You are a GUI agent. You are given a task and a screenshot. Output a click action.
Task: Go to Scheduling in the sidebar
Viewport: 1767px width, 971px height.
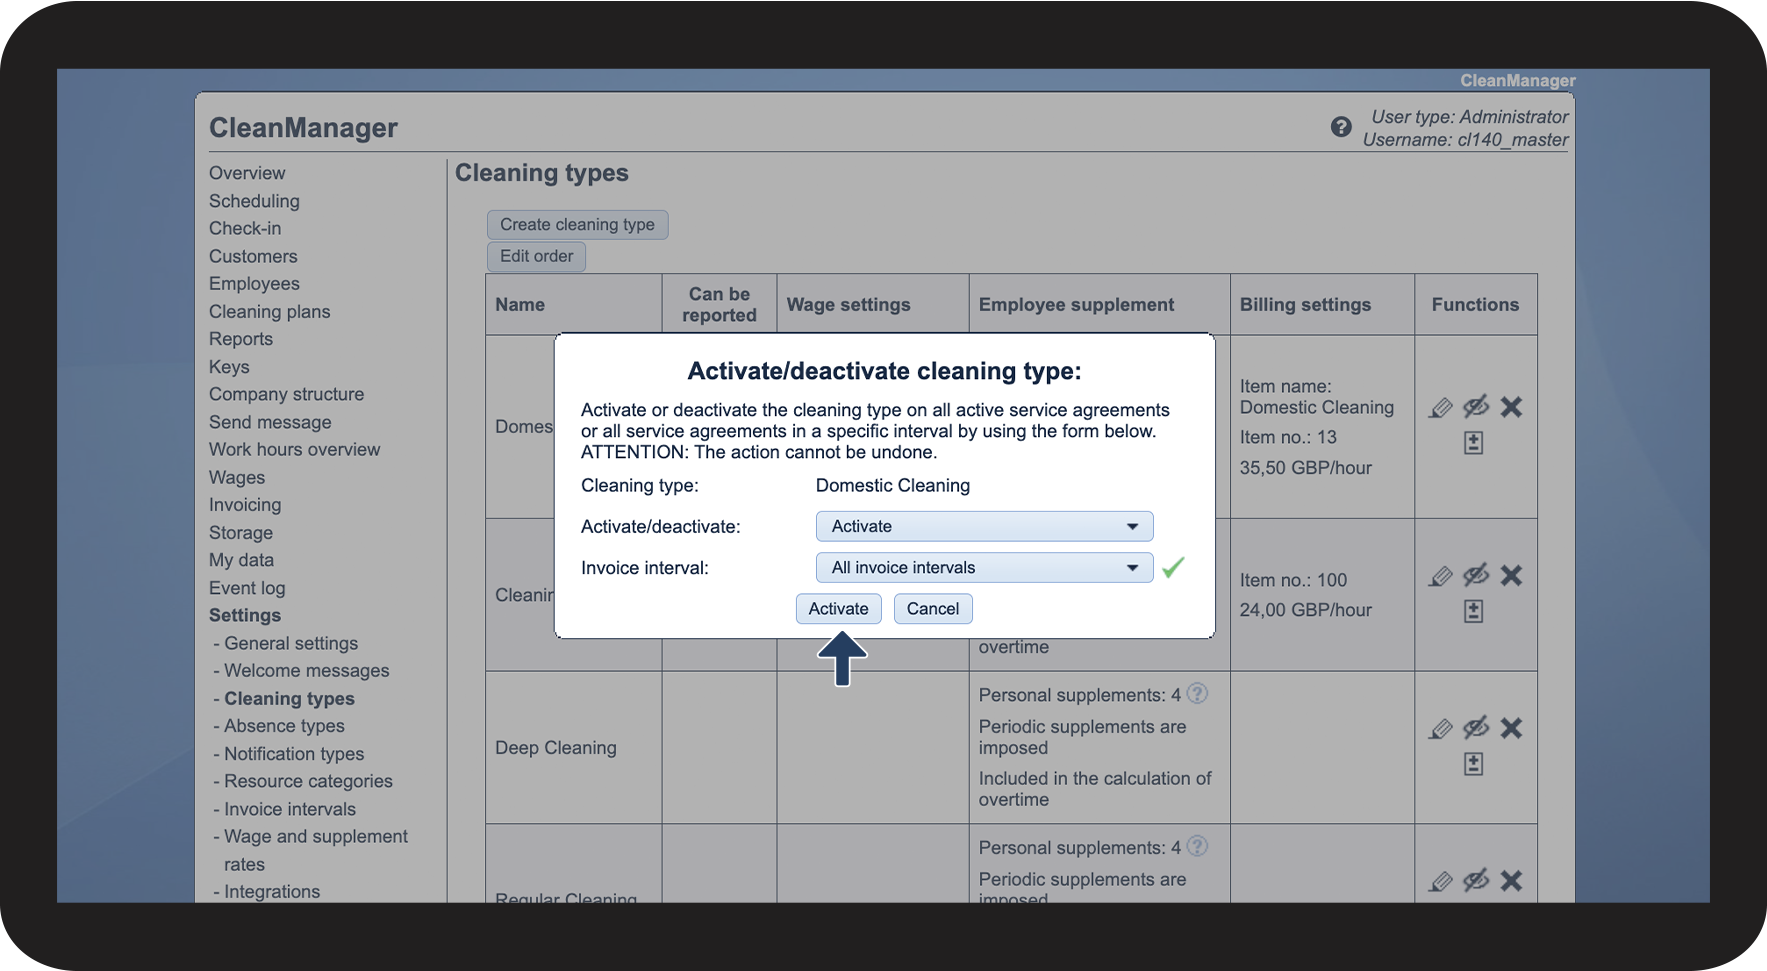pyautogui.click(x=254, y=201)
